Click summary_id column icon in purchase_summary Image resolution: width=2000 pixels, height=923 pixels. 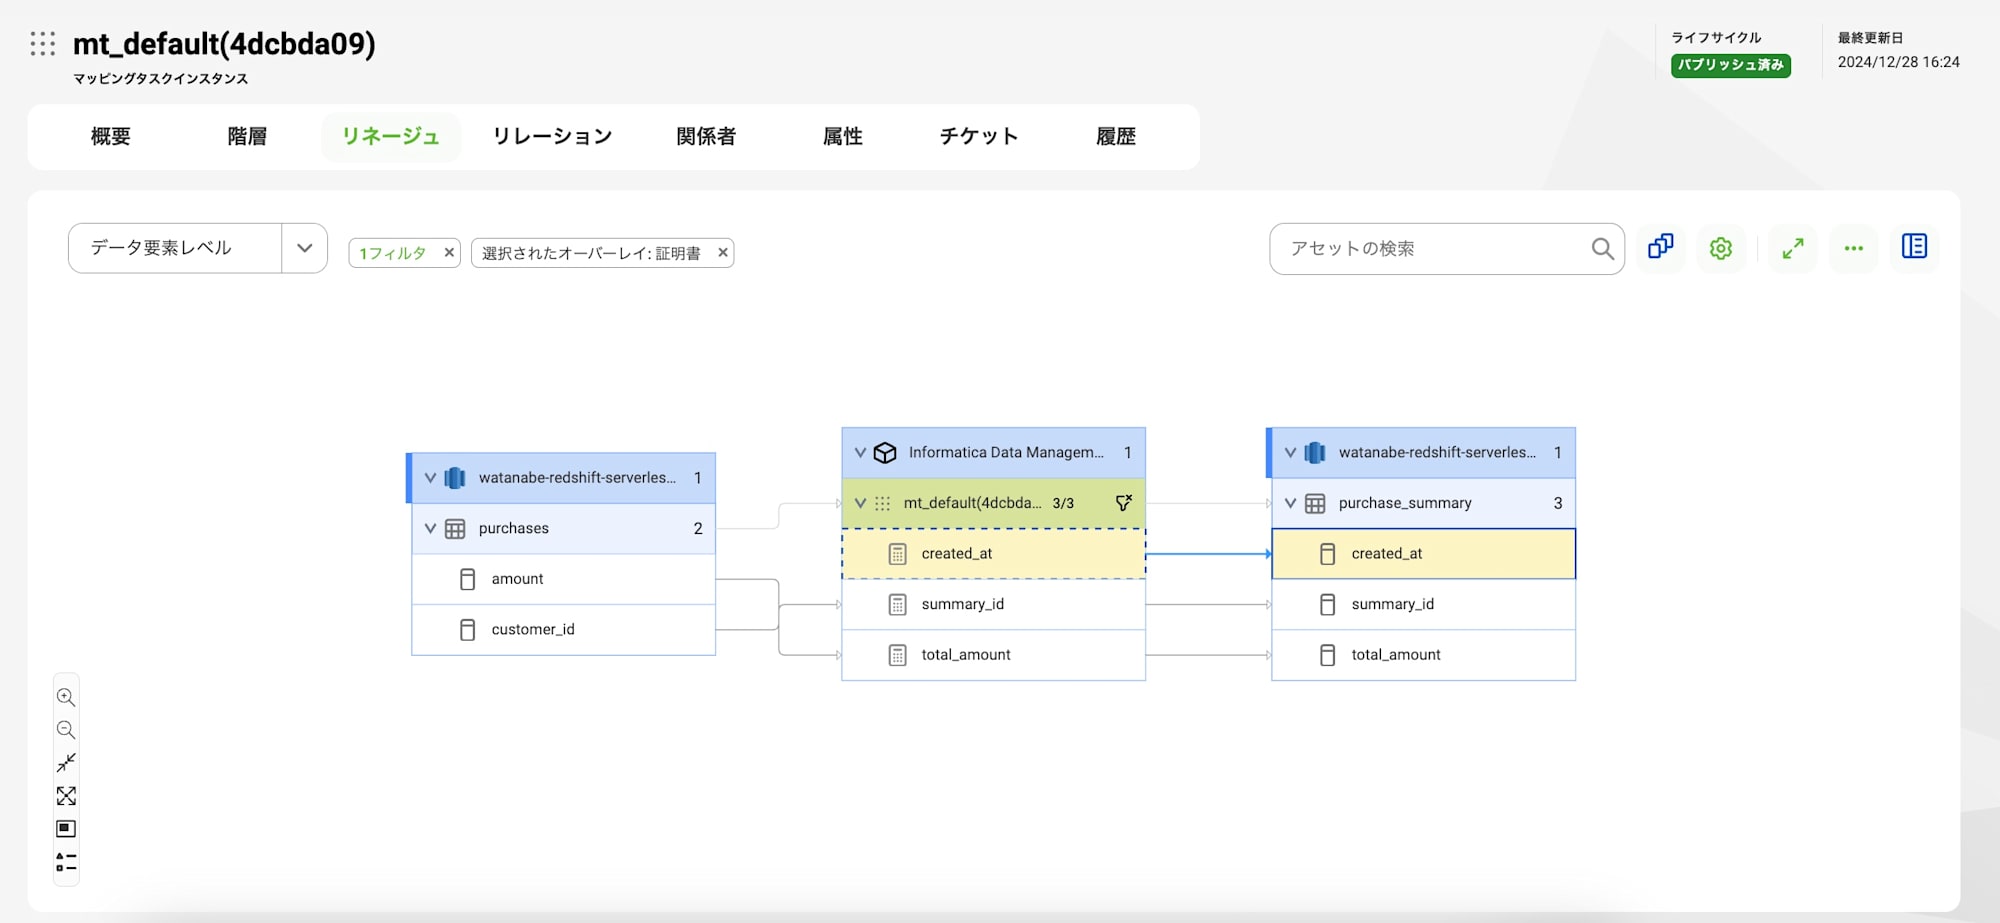coord(1328,605)
